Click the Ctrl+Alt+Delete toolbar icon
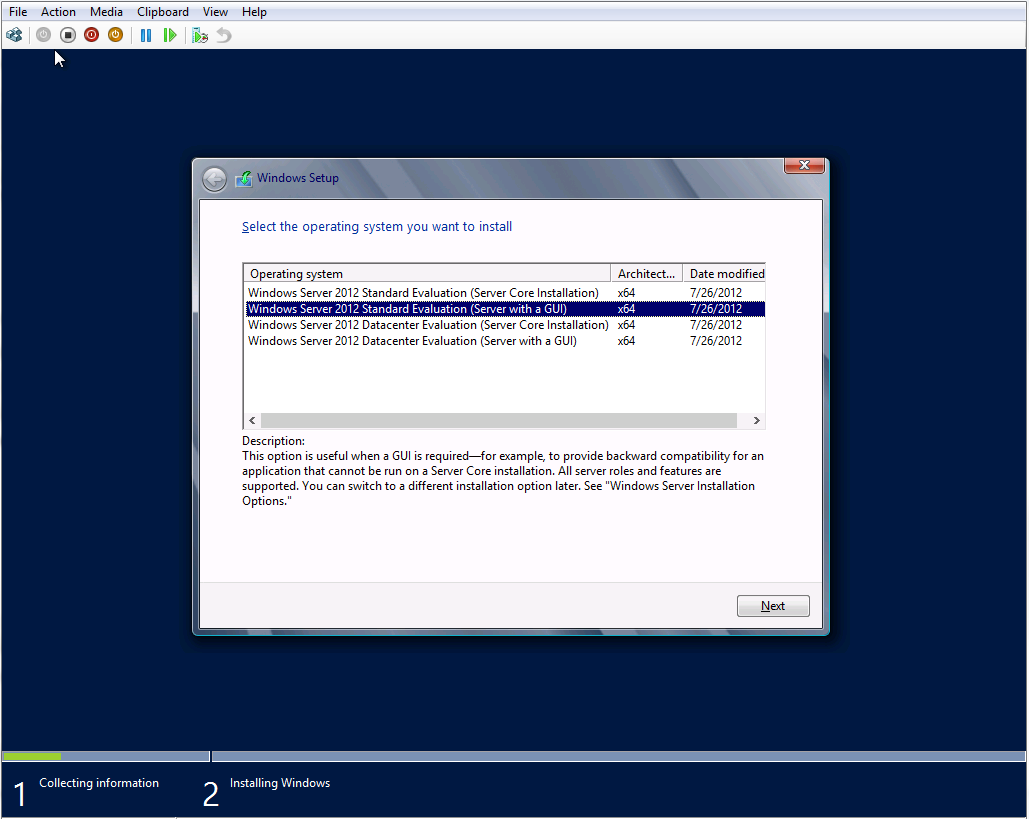 (x=14, y=35)
